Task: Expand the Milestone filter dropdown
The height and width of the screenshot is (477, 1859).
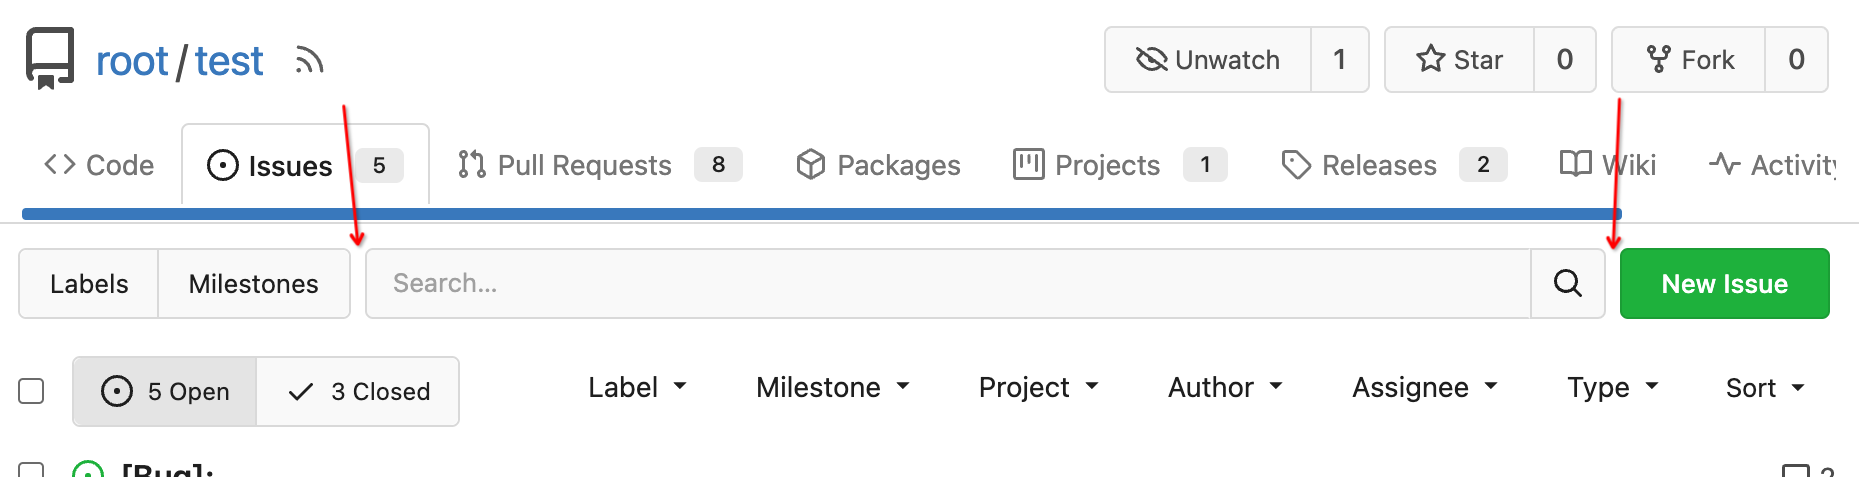Action: pyautogui.click(x=833, y=388)
